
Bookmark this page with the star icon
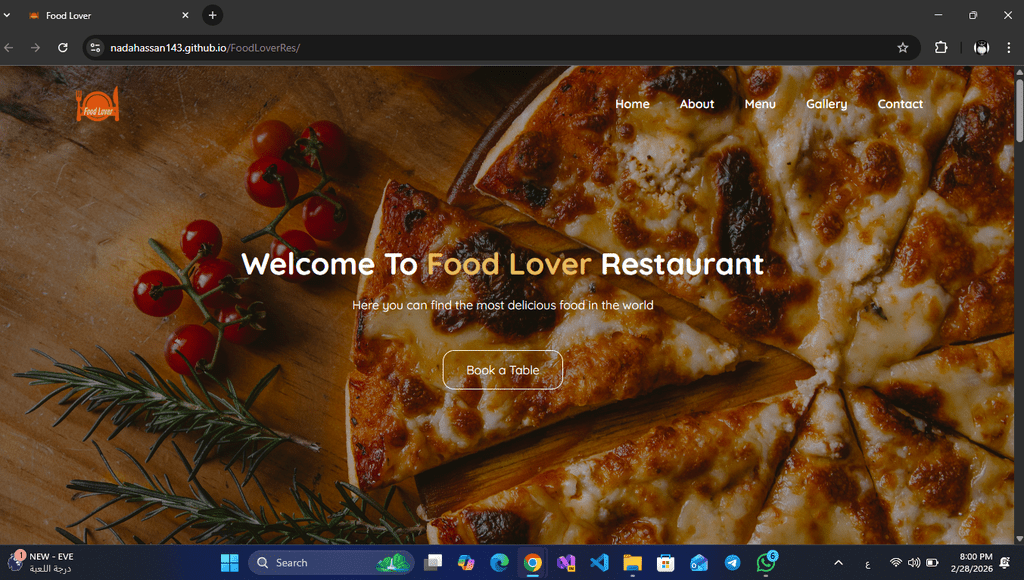pyautogui.click(x=902, y=47)
